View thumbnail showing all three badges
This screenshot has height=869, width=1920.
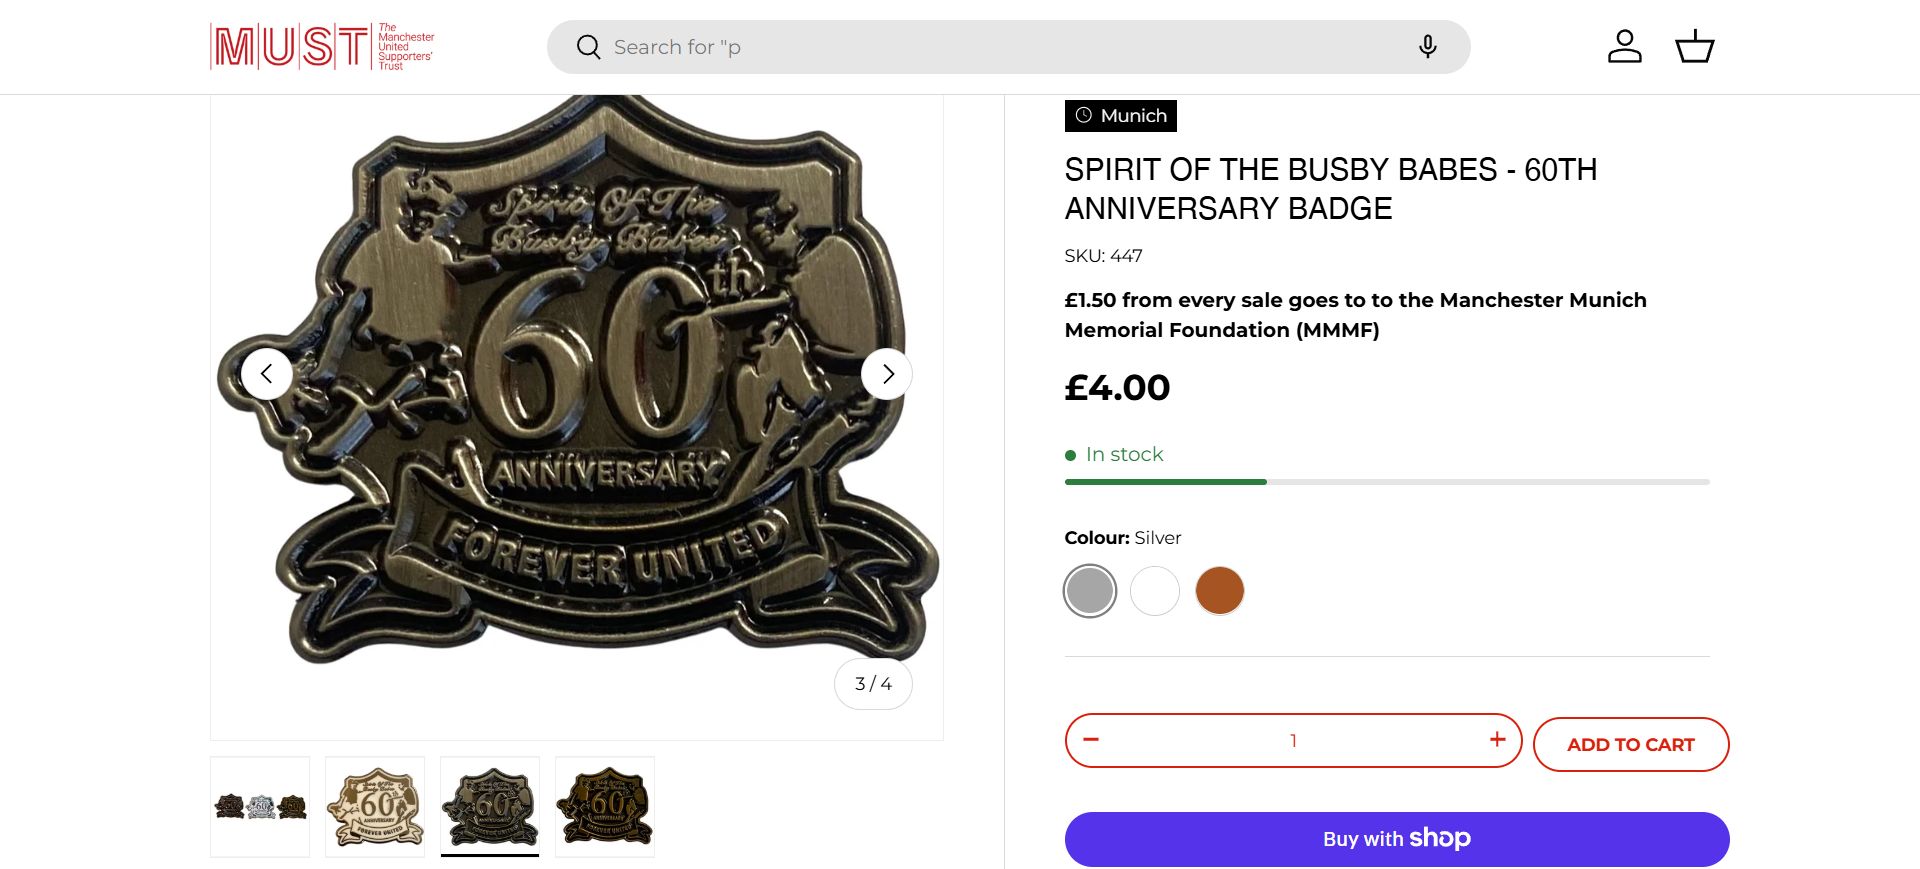click(260, 807)
